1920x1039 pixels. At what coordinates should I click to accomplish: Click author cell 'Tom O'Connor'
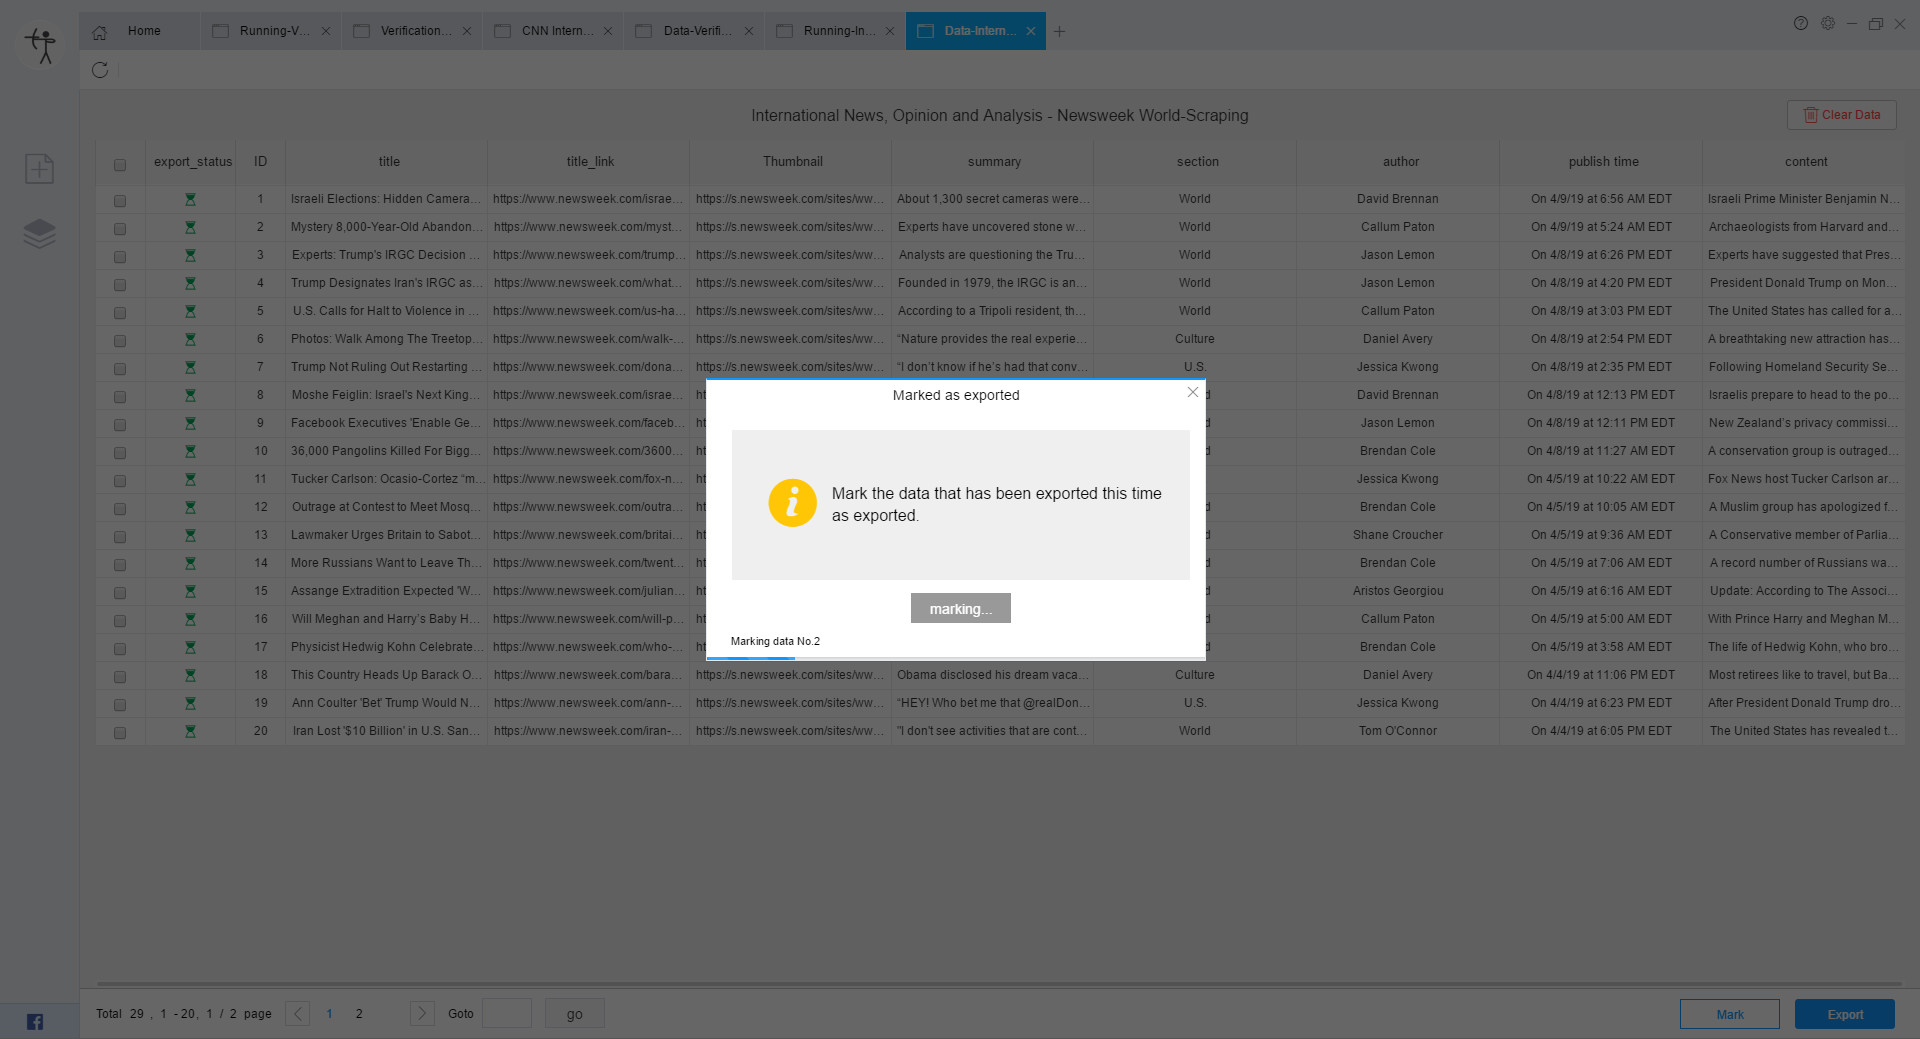click(1397, 731)
